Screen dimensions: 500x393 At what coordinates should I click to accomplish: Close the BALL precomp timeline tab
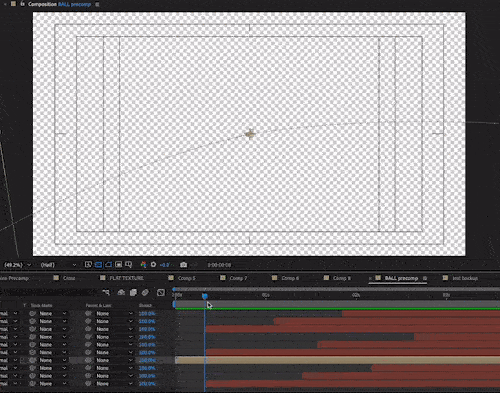click(x=370, y=278)
